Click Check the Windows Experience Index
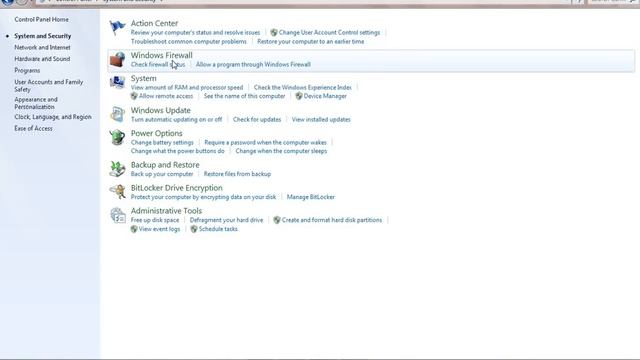Screen dimensions: 640x360 302,87
